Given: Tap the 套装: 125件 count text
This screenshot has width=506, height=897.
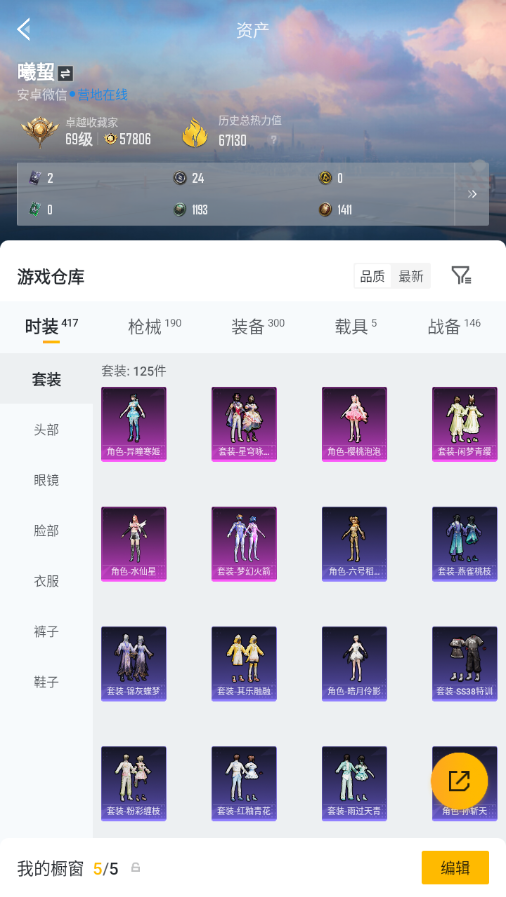Looking at the screenshot, I should tap(134, 371).
